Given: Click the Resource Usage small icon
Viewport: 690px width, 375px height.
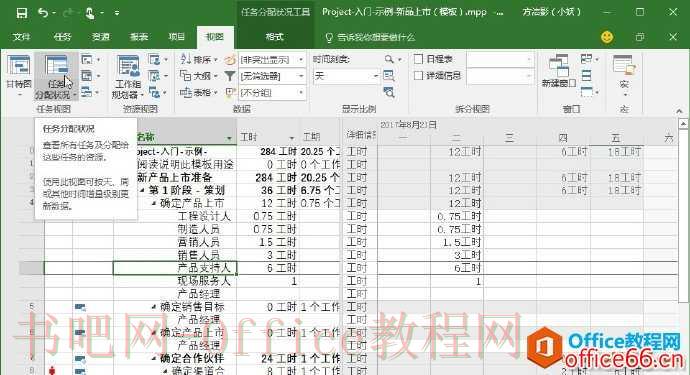Looking at the screenshot, I should click(x=154, y=59).
